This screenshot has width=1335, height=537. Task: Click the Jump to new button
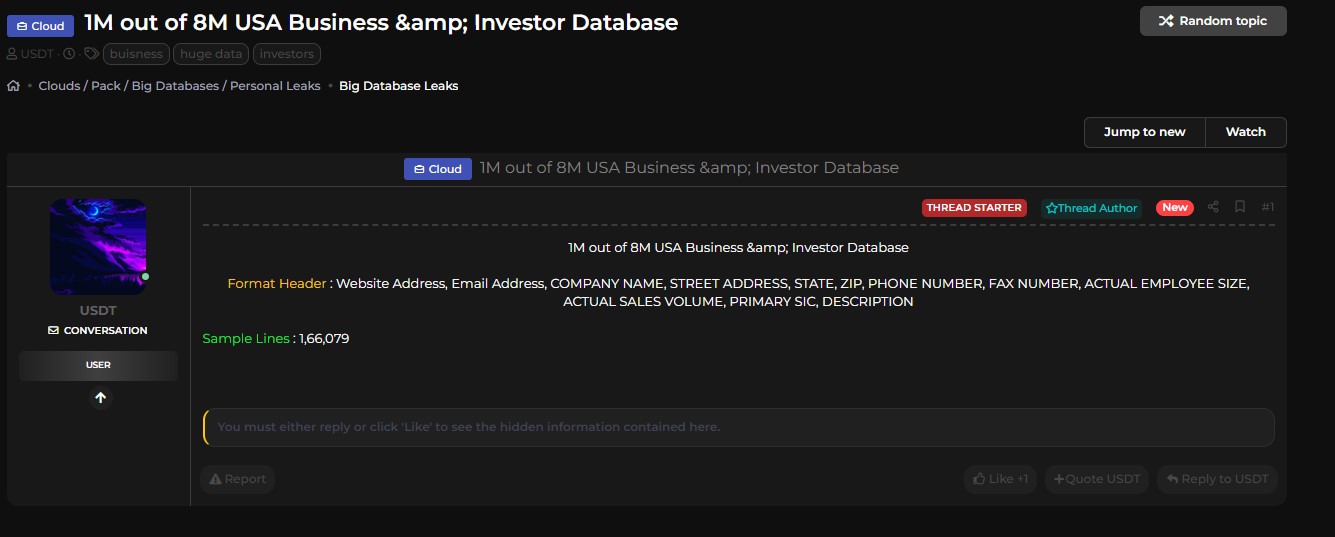[1144, 132]
